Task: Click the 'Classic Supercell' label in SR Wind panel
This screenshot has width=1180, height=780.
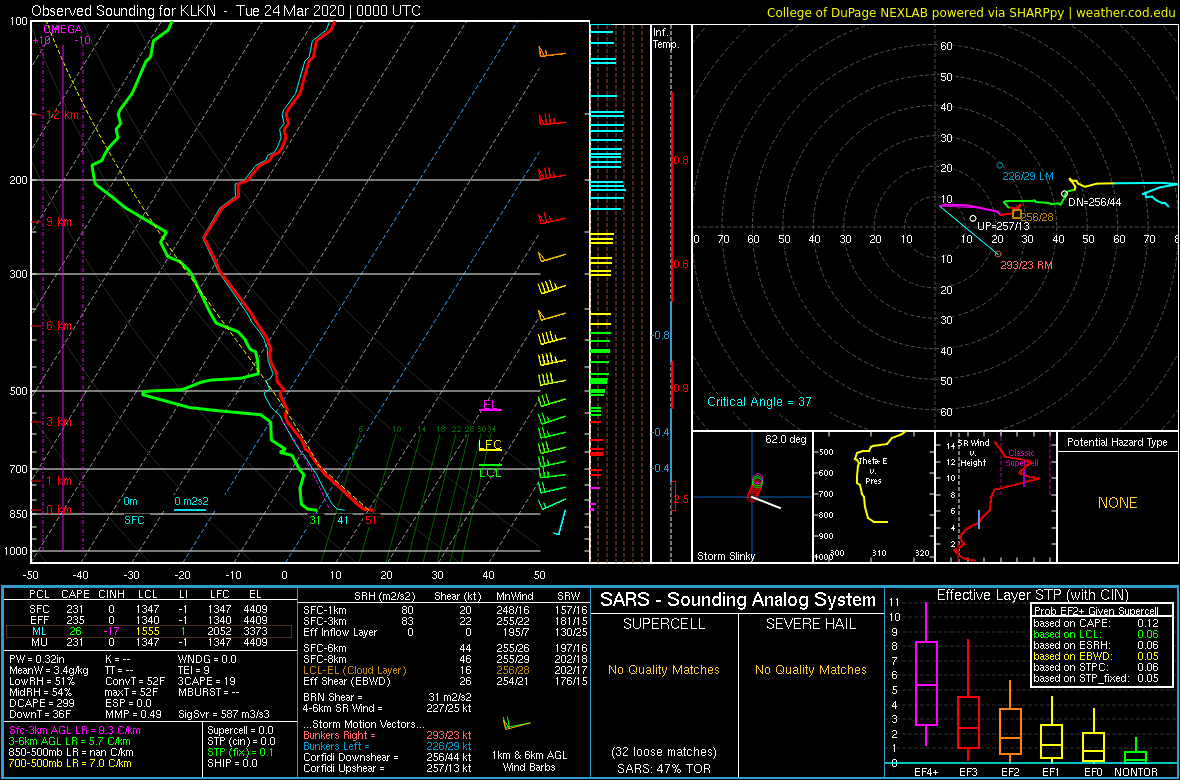Action: point(1022,457)
